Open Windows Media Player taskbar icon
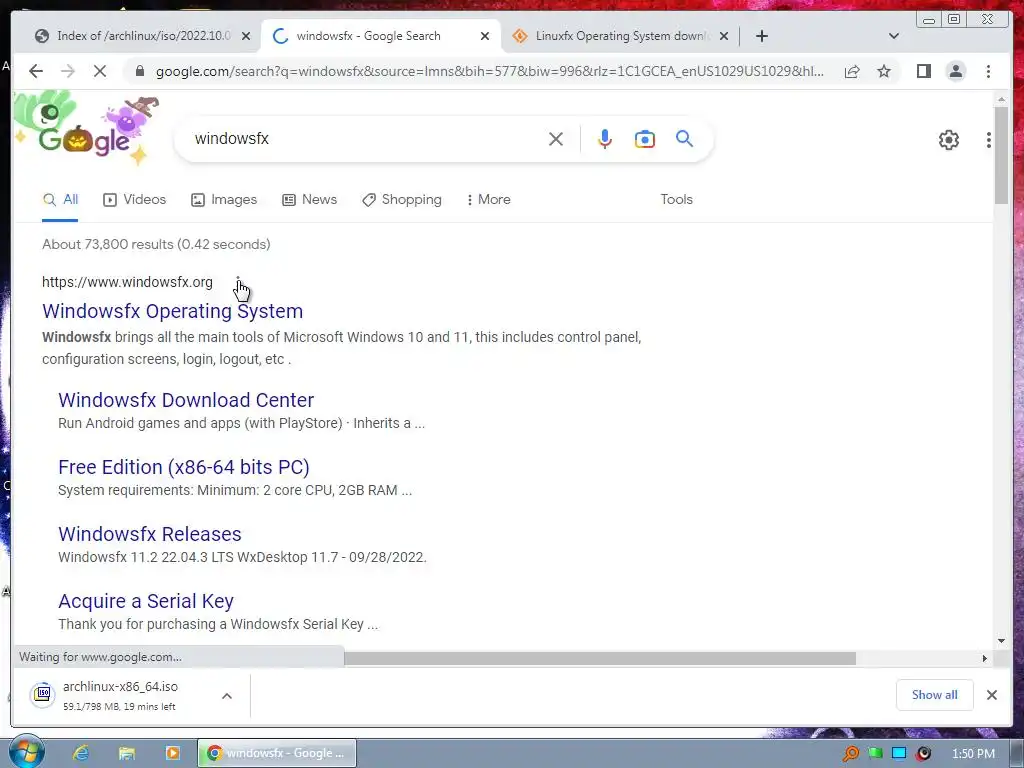 [173, 753]
